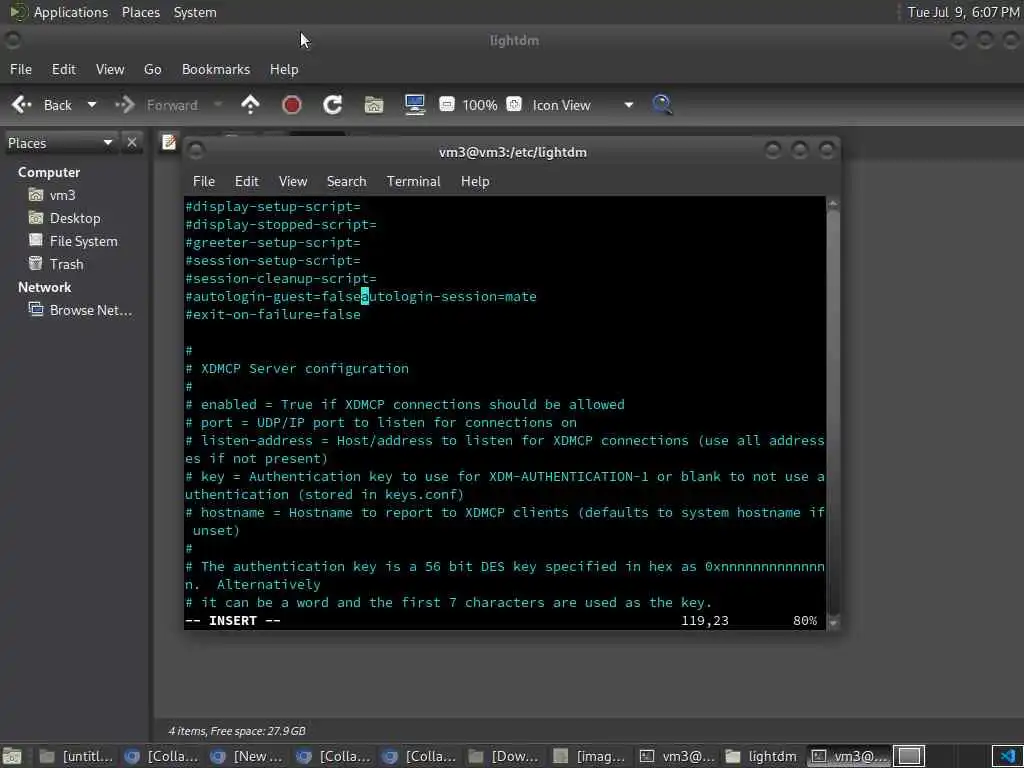The width and height of the screenshot is (1024, 768).
Task: Click the terminal scrollbar up arrow
Action: [833, 204]
